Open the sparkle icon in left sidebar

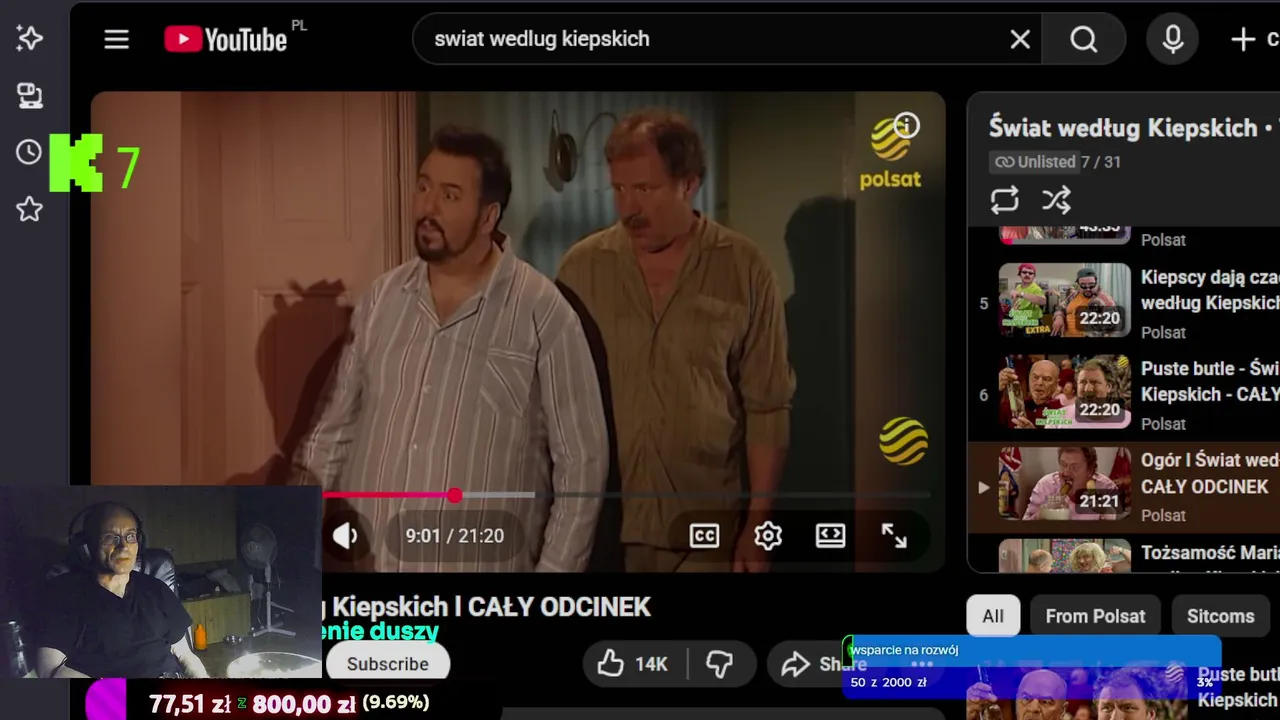pyautogui.click(x=29, y=38)
